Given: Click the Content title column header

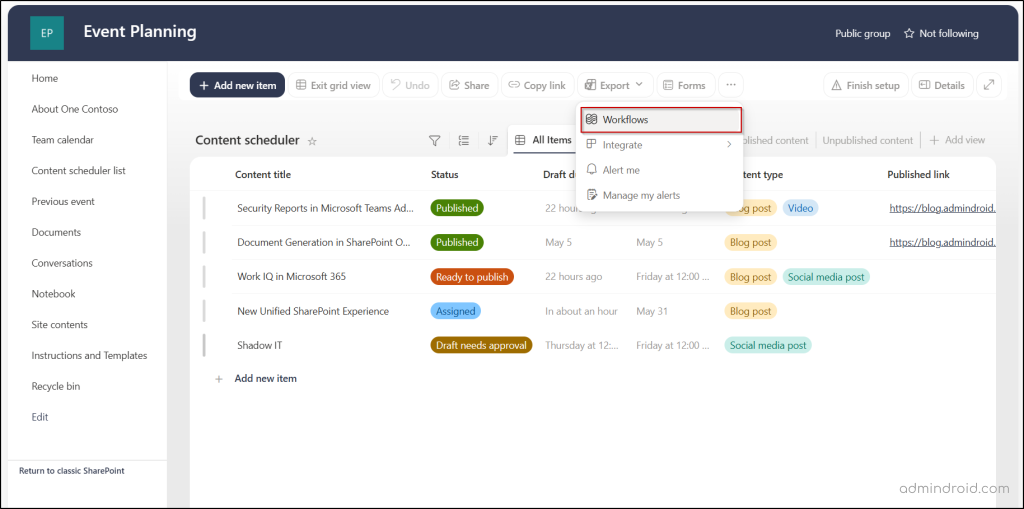Looking at the screenshot, I should point(263,174).
